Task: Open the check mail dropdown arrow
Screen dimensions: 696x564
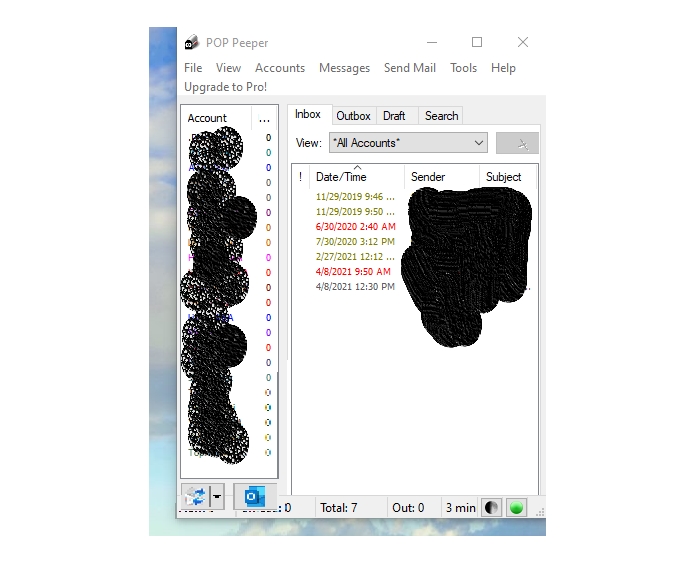Action: click(217, 497)
